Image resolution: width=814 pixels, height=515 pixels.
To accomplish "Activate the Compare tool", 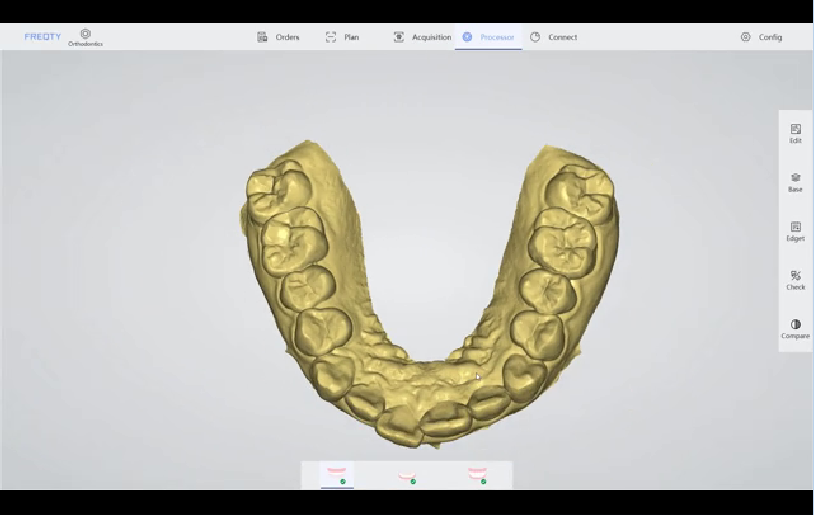I will (795, 329).
